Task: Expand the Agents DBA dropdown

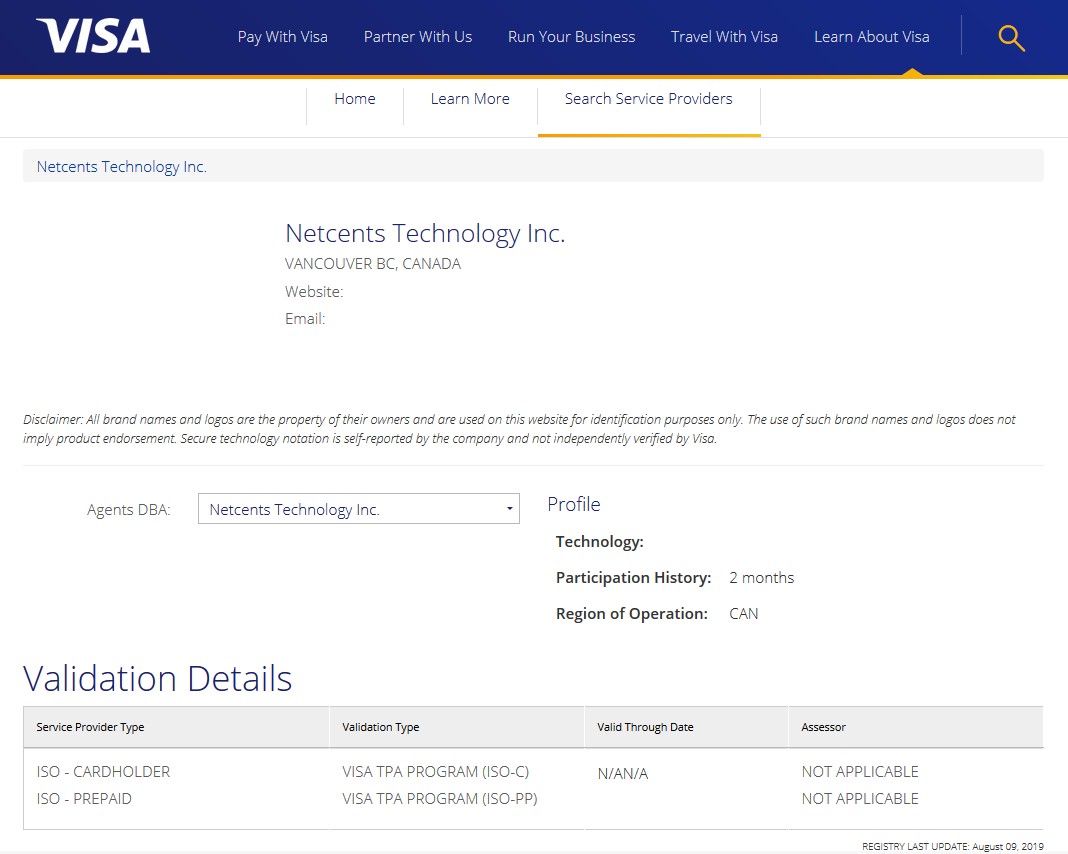Action: pos(350,509)
